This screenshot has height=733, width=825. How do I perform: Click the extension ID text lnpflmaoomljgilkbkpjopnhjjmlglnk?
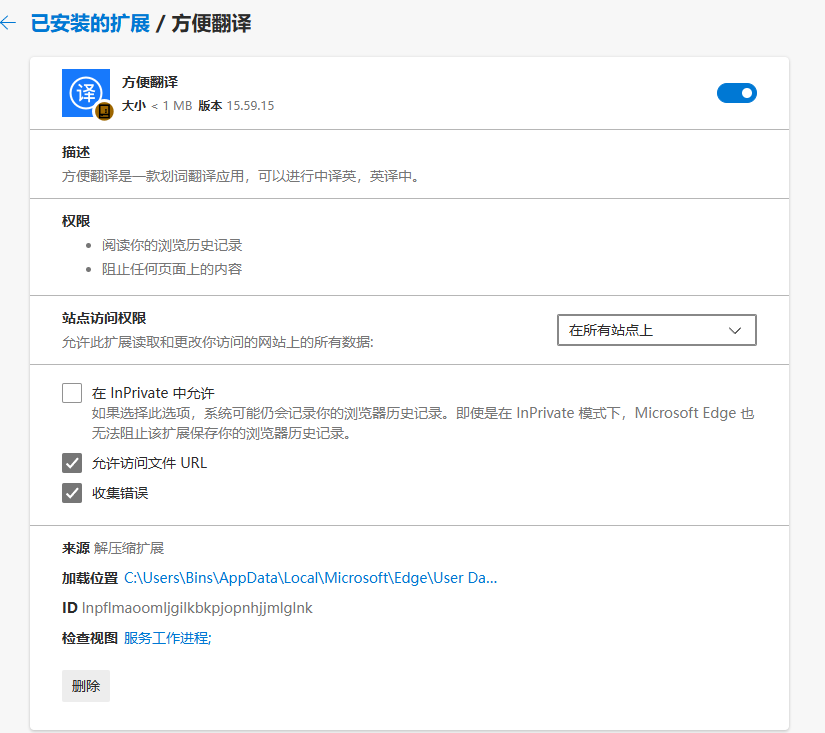coord(197,608)
